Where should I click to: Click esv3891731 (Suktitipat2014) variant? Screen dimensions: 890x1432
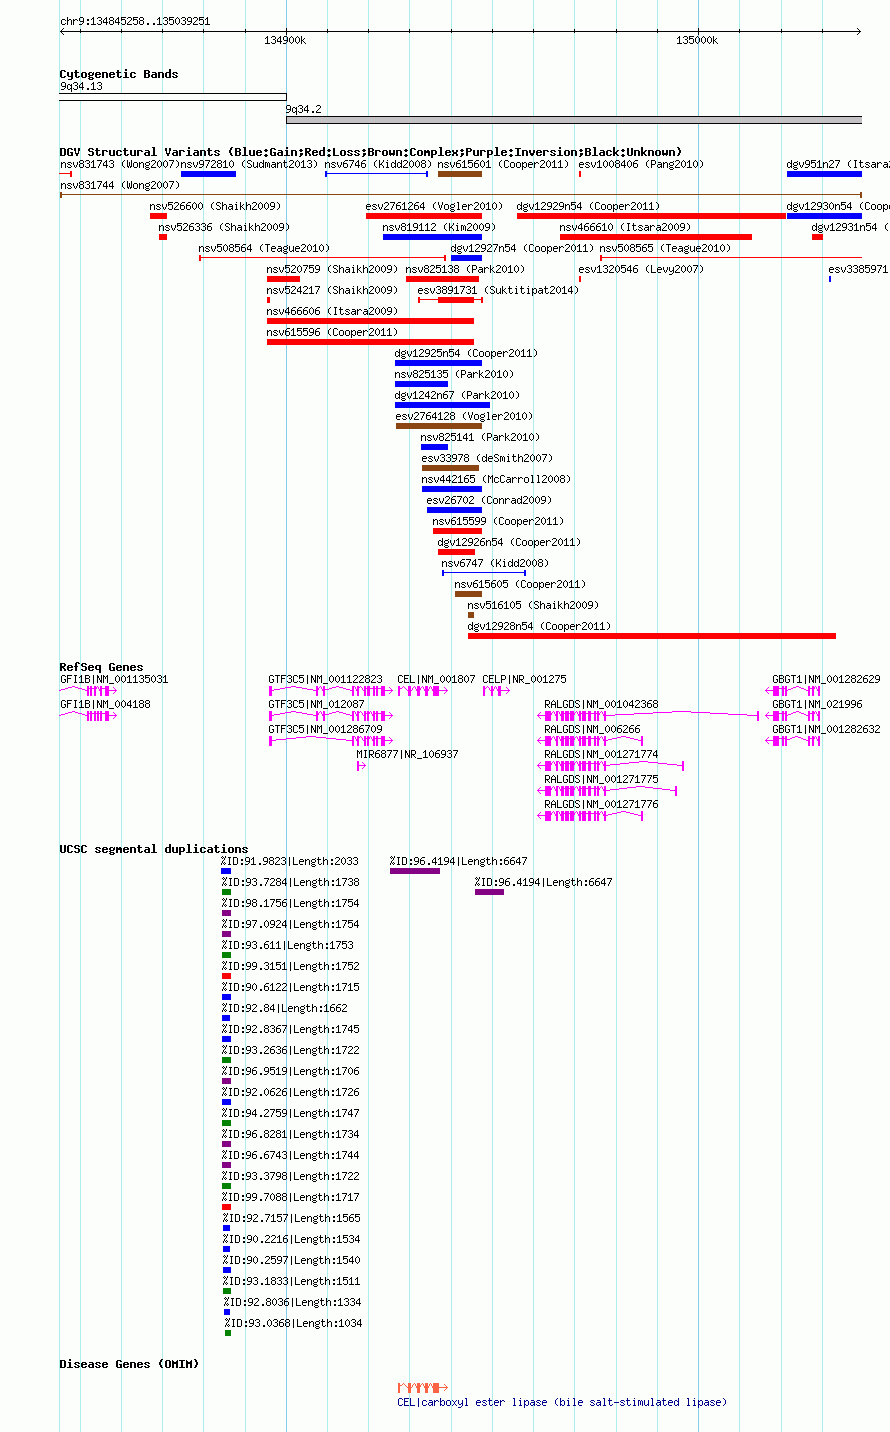pos(450,300)
